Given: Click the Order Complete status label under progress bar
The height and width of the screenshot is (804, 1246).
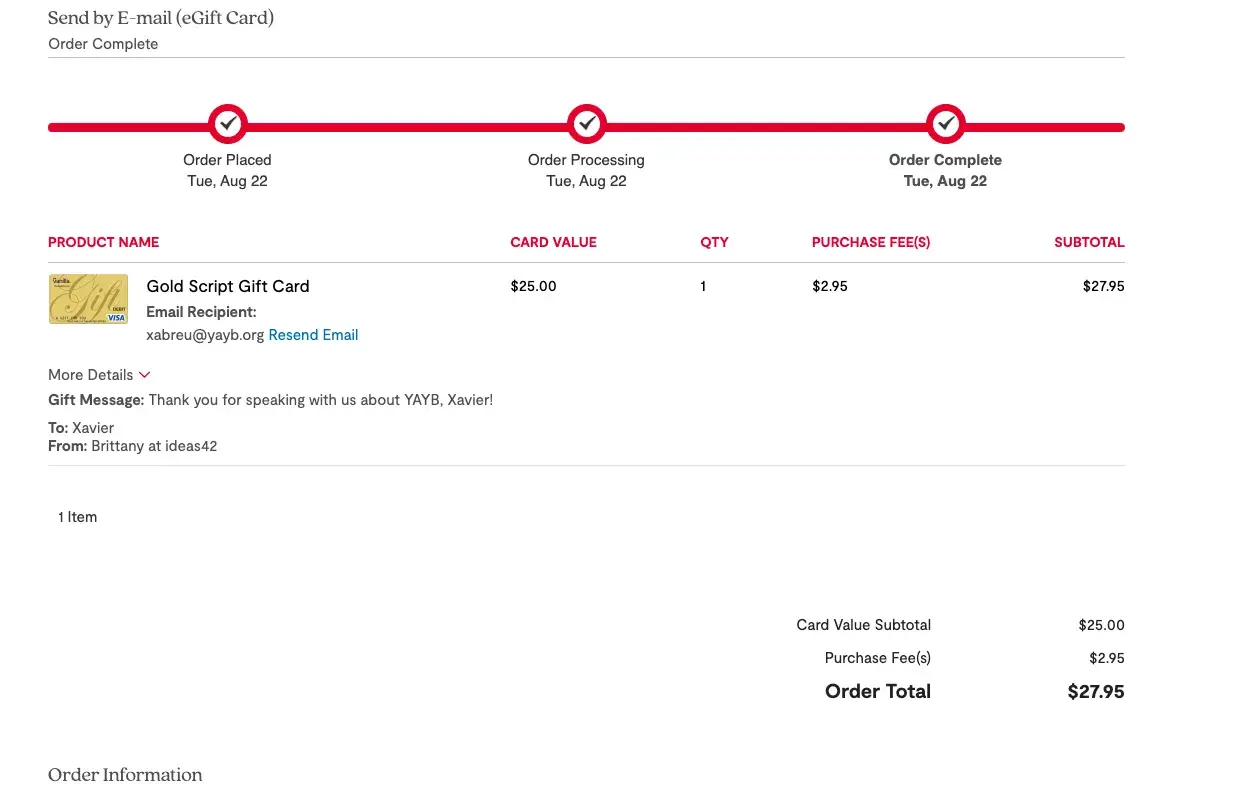Looking at the screenshot, I should tap(945, 160).
